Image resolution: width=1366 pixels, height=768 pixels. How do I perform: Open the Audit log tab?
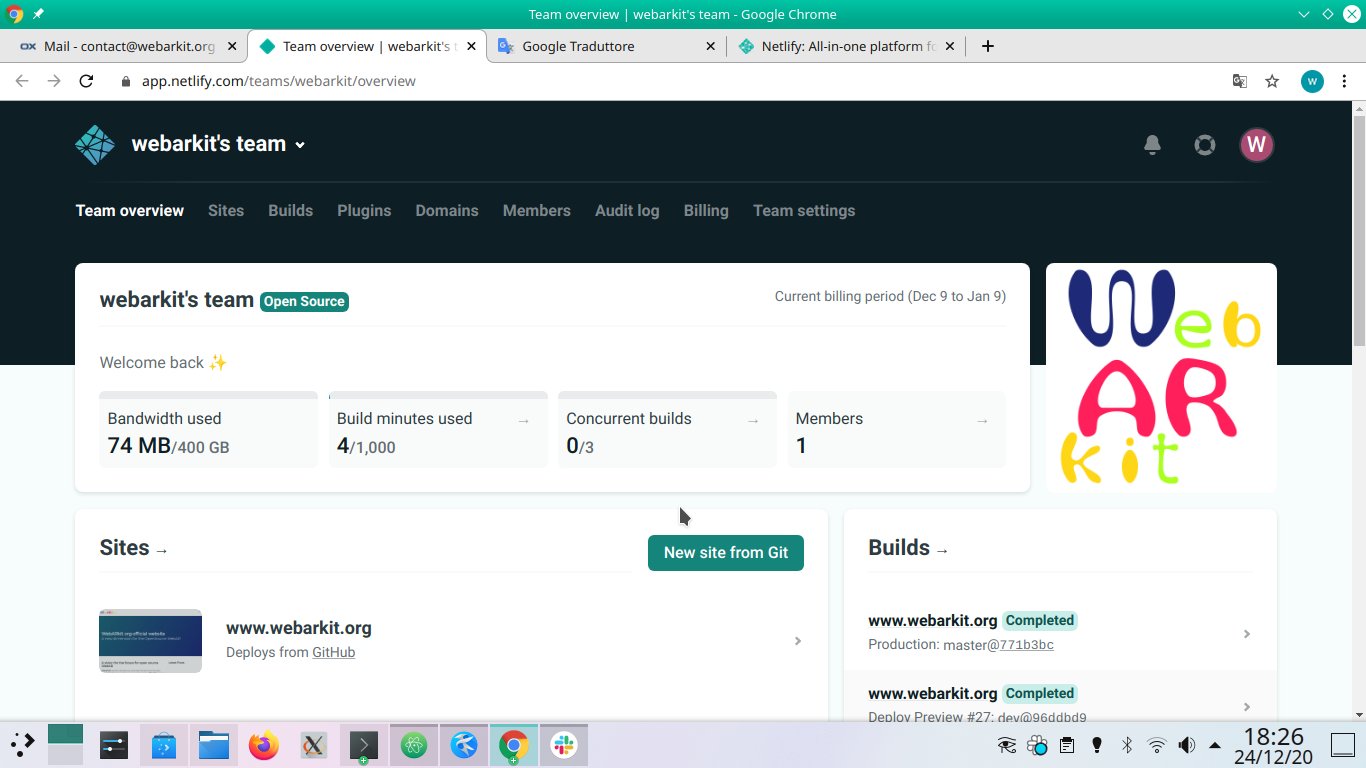click(627, 211)
